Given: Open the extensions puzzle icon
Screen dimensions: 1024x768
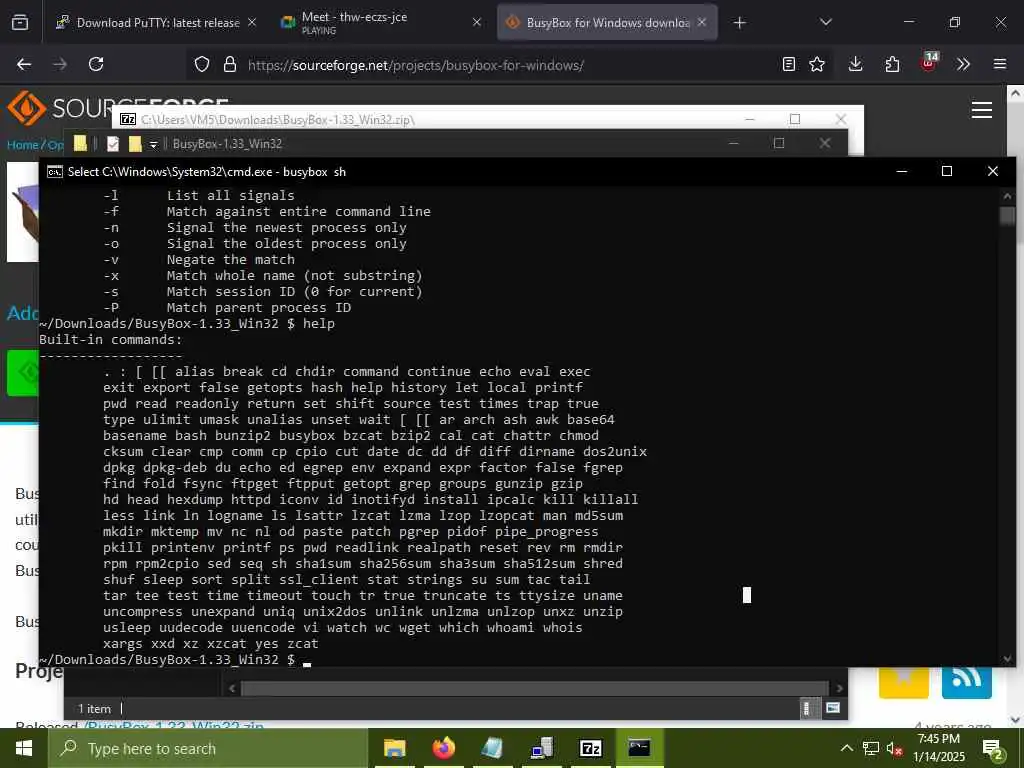Looking at the screenshot, I should (892, 64).
